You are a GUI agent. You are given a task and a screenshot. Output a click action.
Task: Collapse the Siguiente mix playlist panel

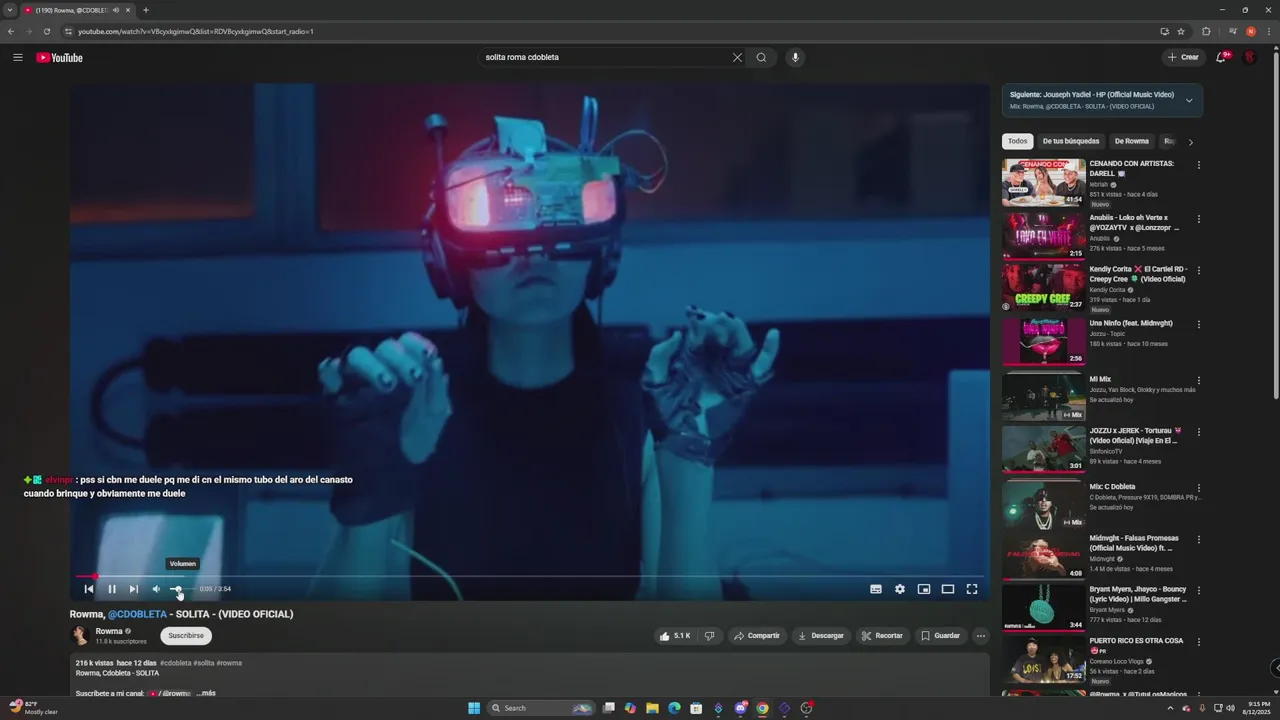(1189, 100)
